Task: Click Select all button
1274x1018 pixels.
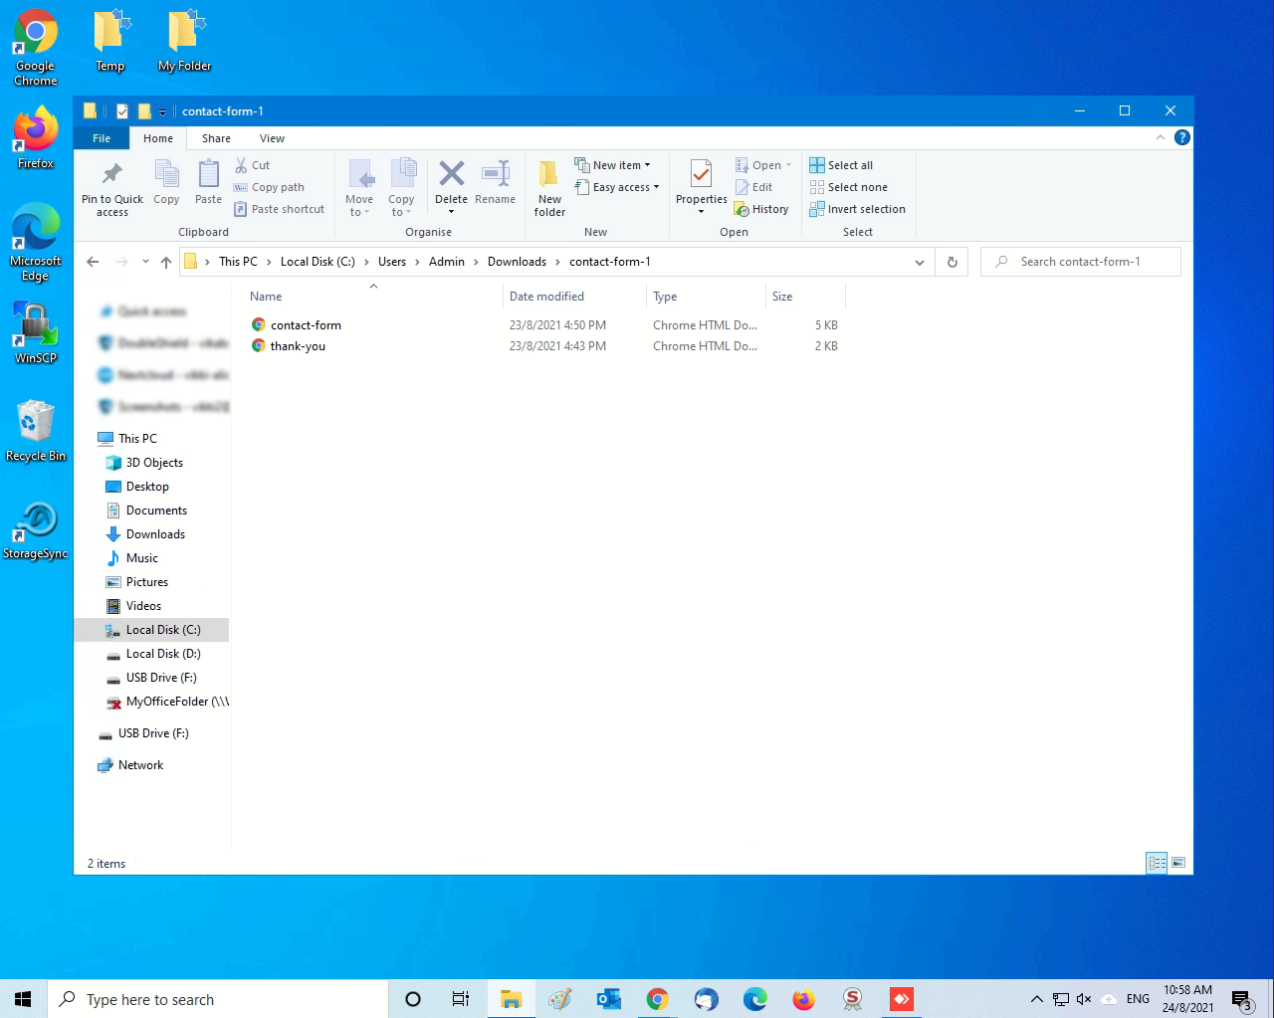Action: tap(841, 165)
